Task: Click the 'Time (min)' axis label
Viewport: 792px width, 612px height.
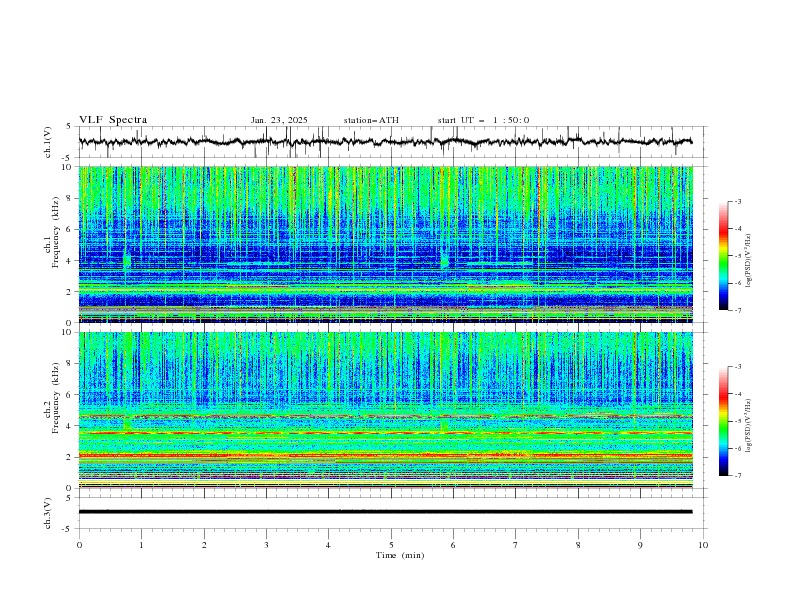Action: [x=400, y=555]
